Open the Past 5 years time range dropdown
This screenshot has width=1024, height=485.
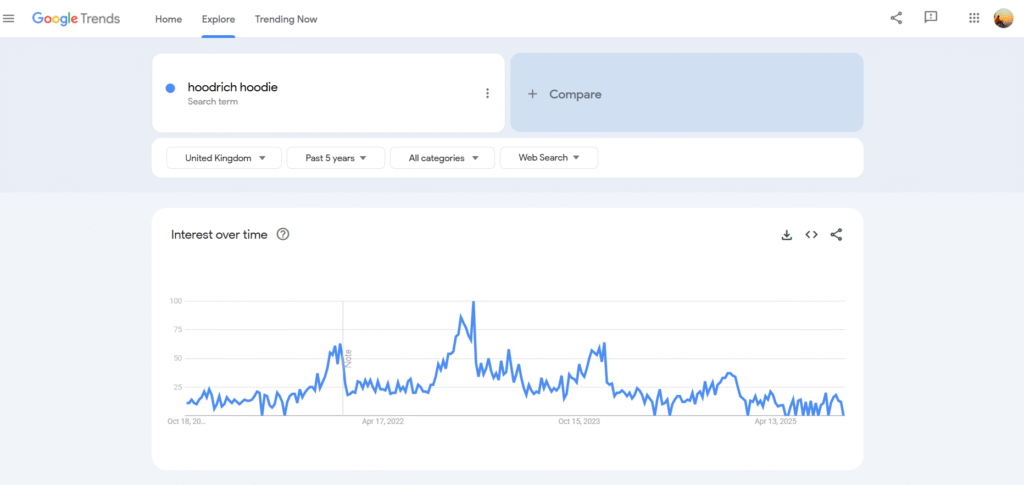click(335, 158)
